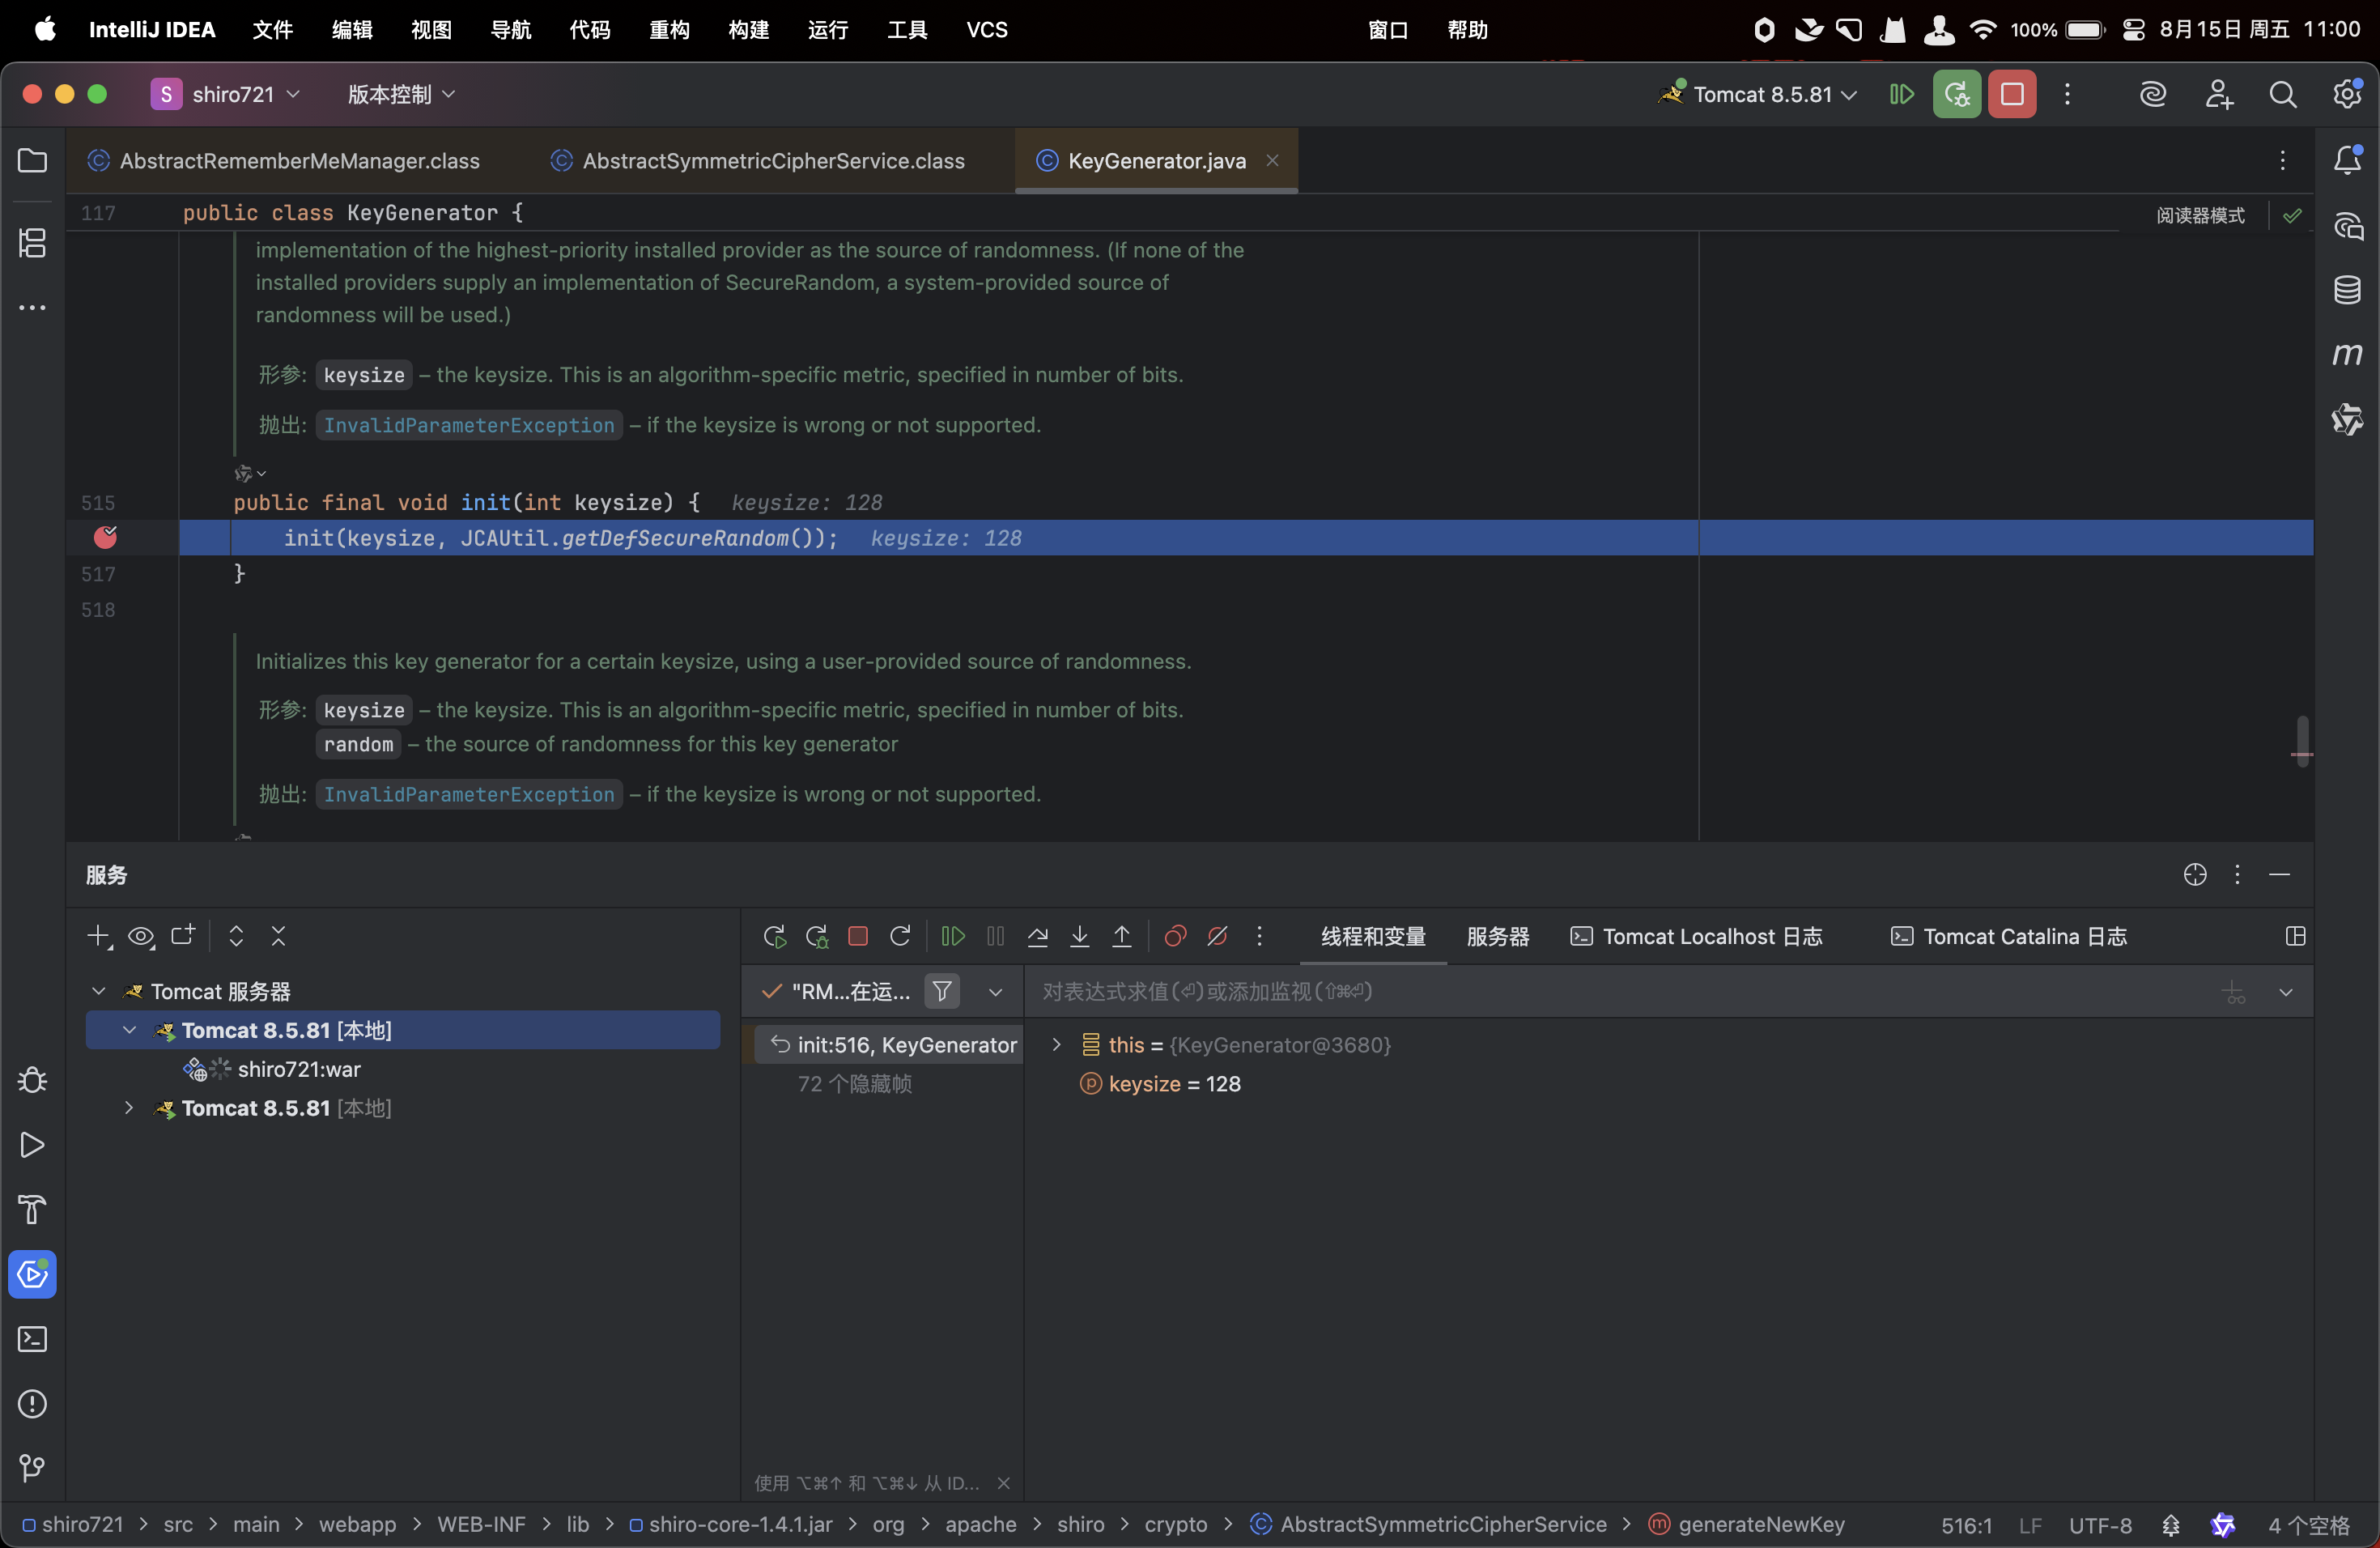Toggle the breakpoint on line 516
This screenshot has height=1548, width=2380.
105,538
